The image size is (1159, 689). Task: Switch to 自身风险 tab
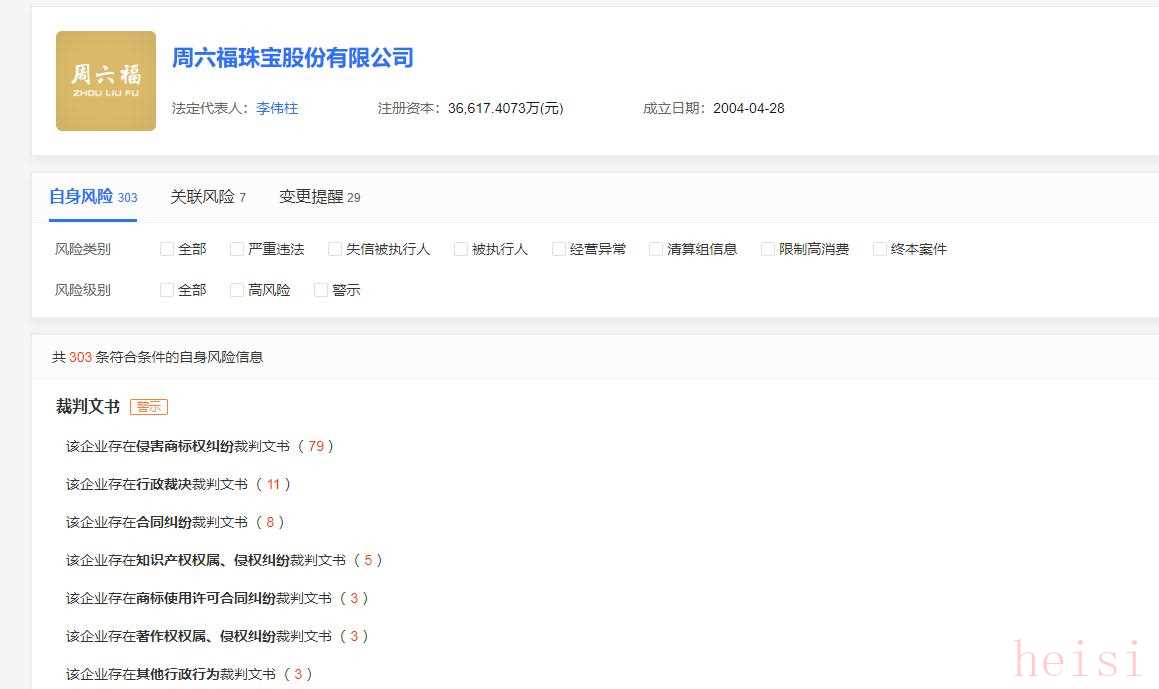coord(92,197)
